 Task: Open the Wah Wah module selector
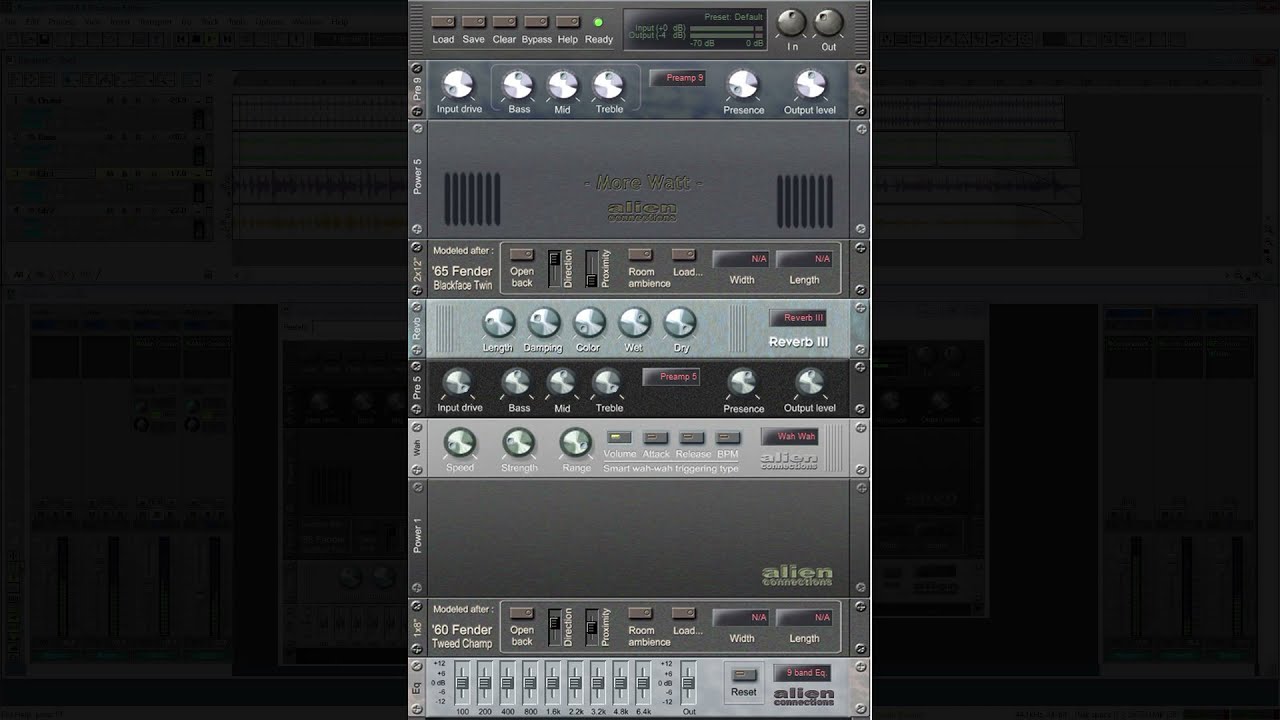click(x=789, y=437)
